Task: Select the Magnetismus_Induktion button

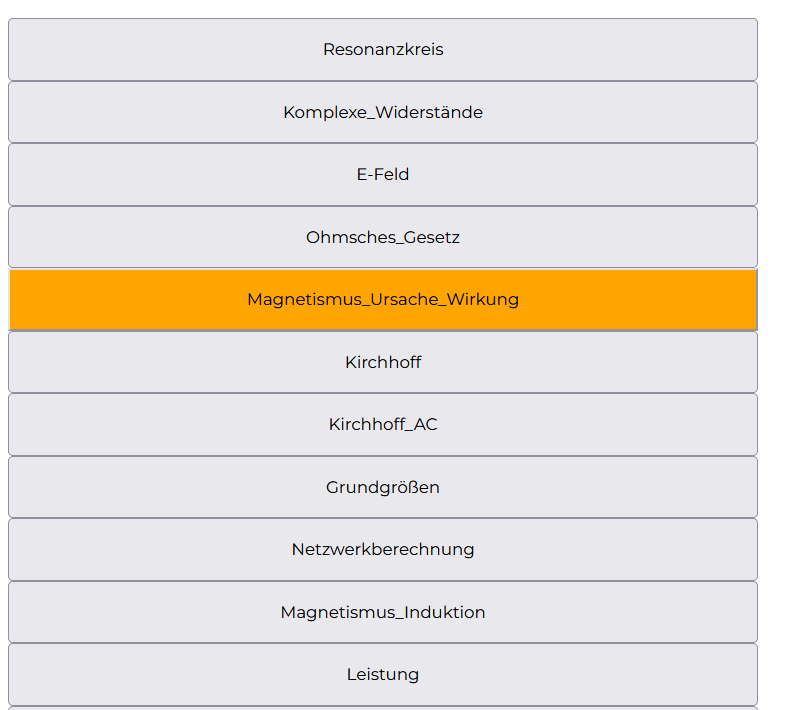Action: [x=383, y=612]
